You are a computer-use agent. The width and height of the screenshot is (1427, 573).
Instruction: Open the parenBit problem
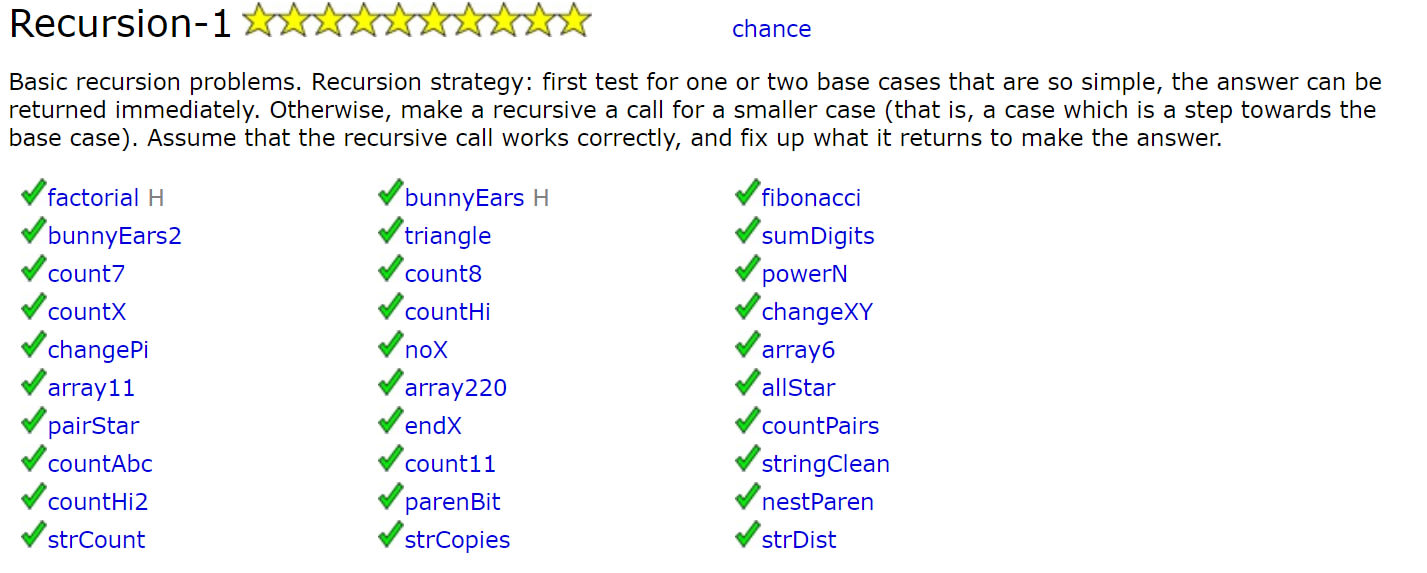pos(452,502)
